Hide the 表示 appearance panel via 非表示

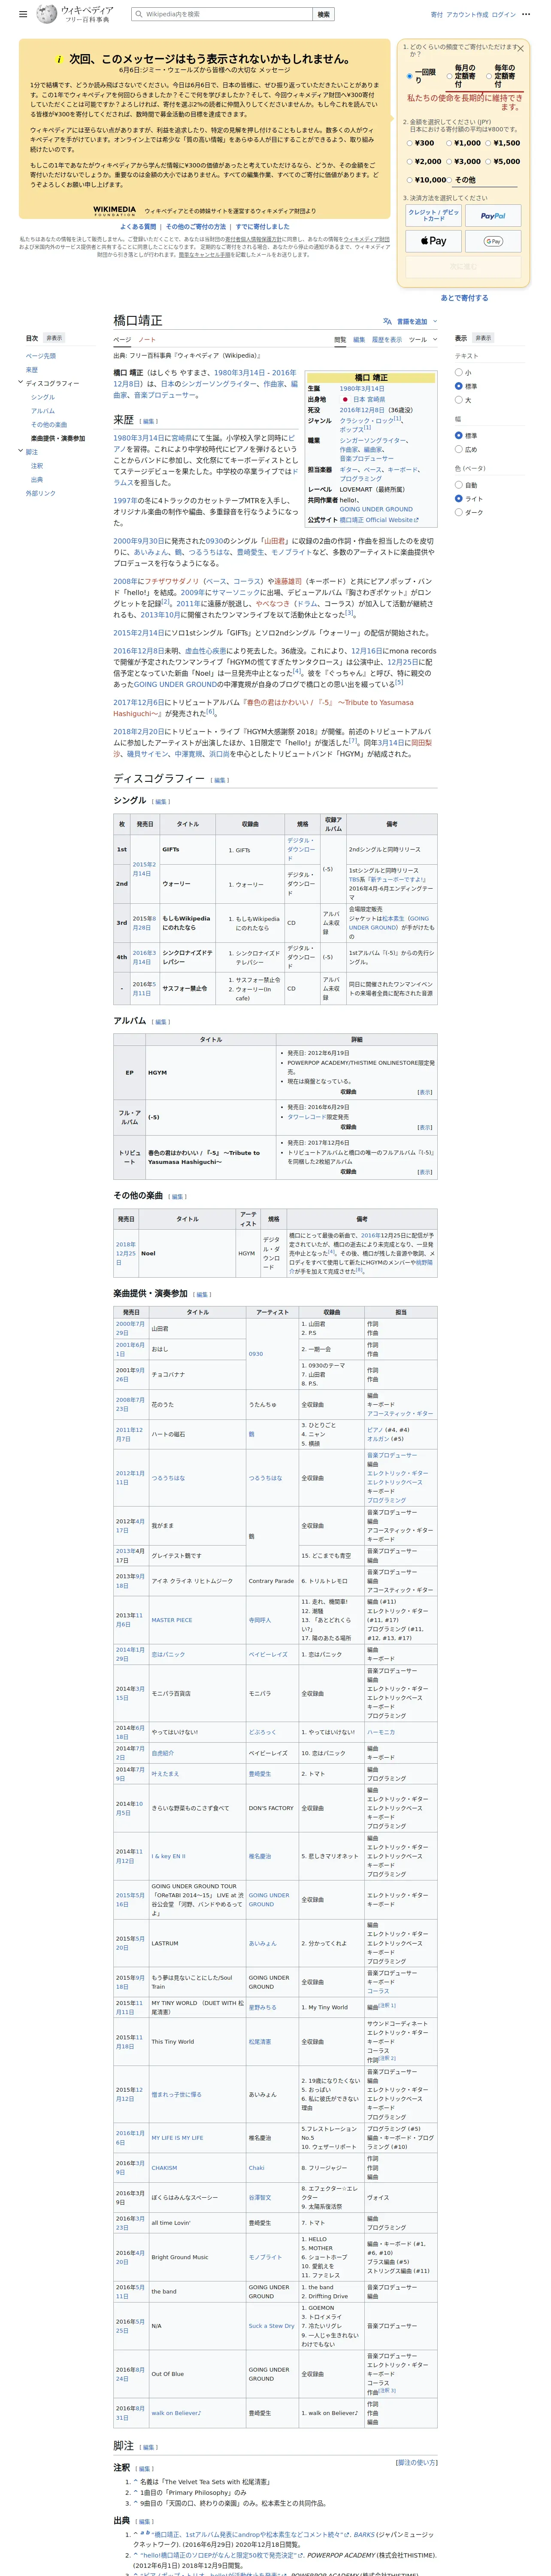pyautogui.click(x=483, y=338)
